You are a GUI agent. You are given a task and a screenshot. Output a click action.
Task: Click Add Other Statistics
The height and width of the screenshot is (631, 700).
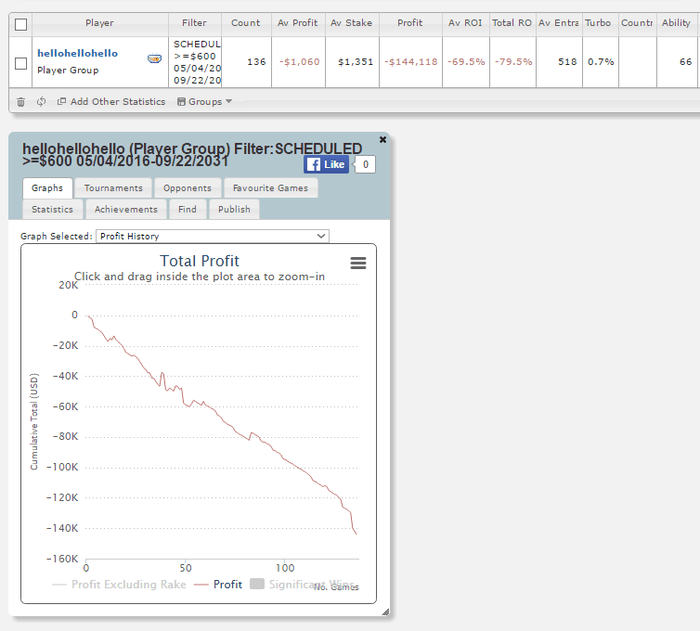point(111,102)
